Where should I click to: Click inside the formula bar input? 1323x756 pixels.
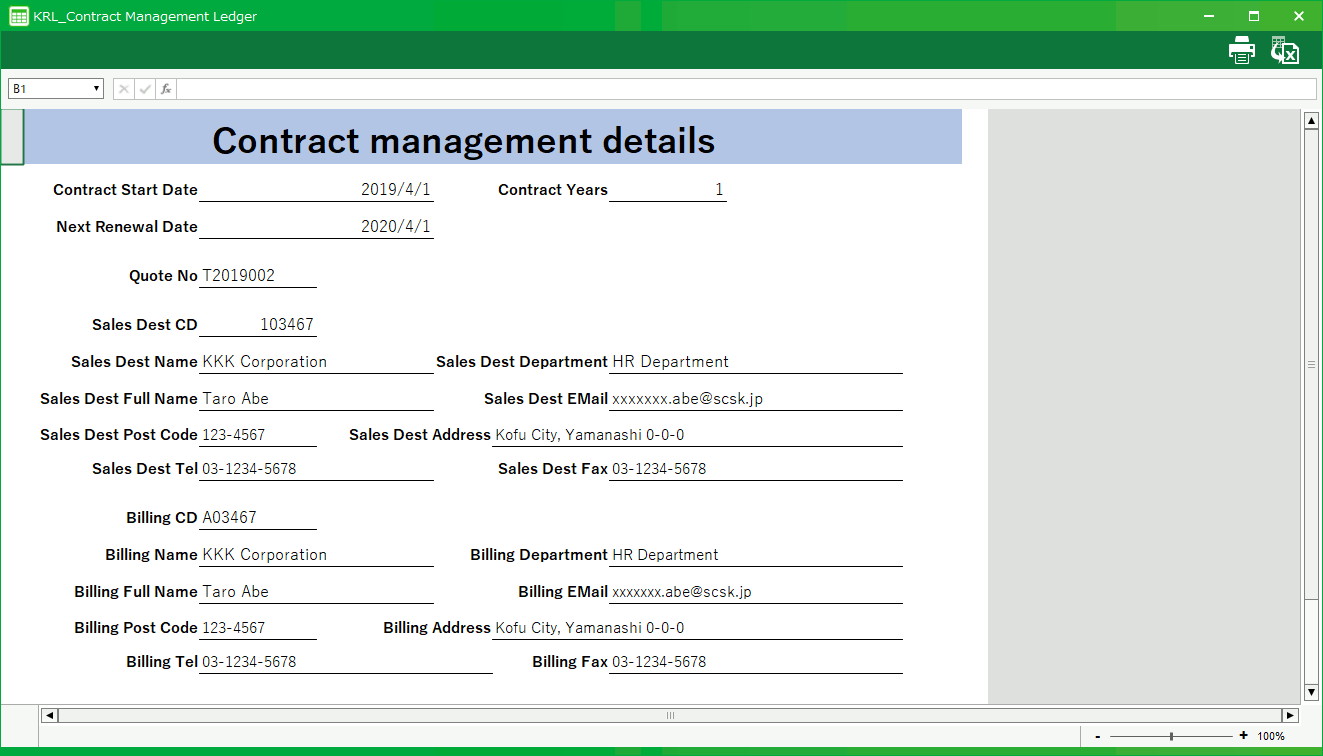(745, 89)
